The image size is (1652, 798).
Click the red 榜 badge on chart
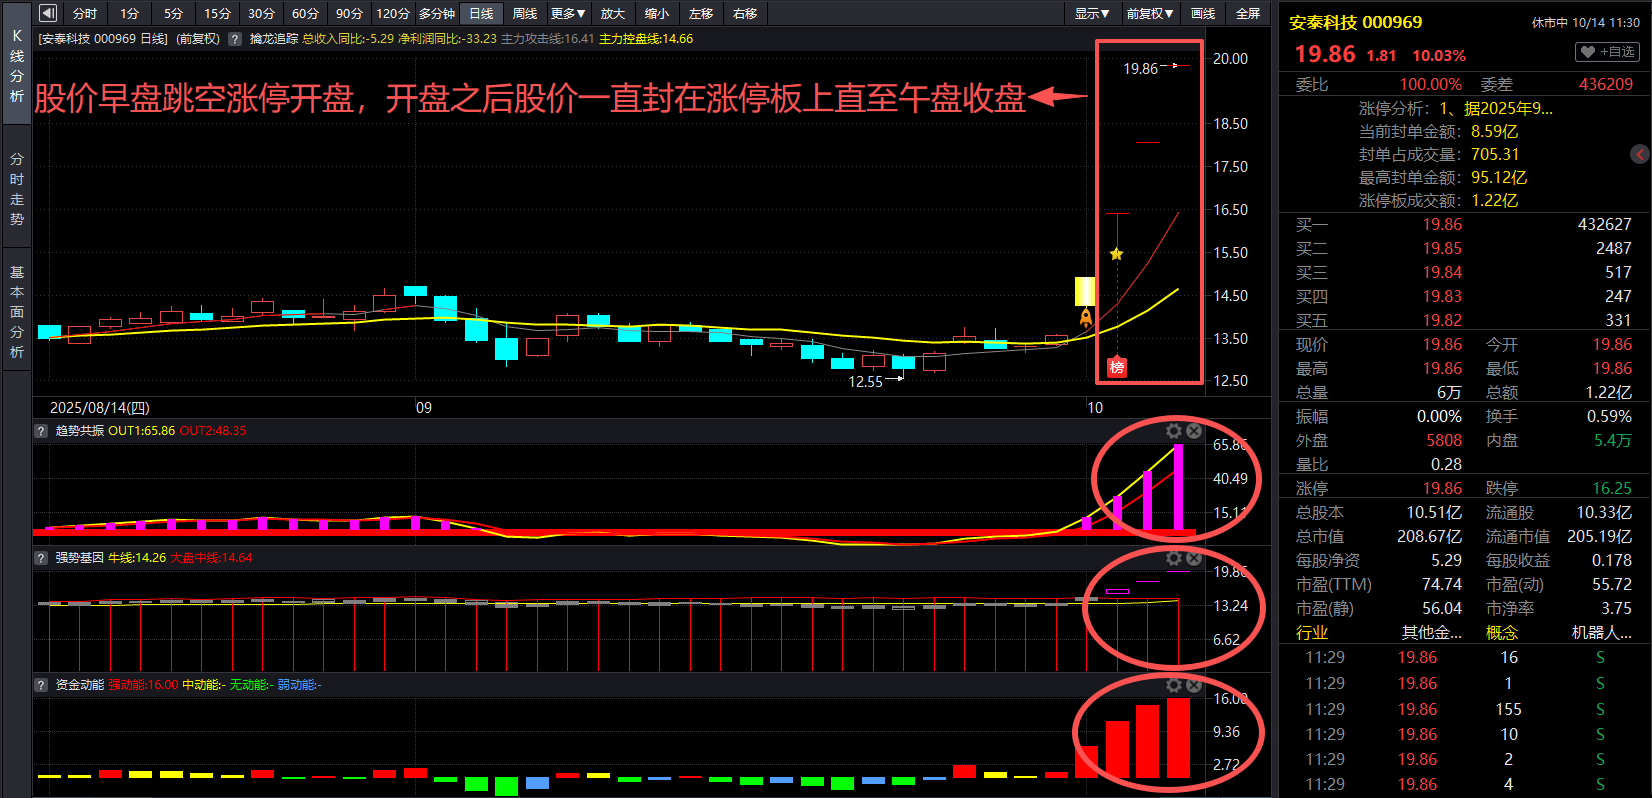[1117, 367]
